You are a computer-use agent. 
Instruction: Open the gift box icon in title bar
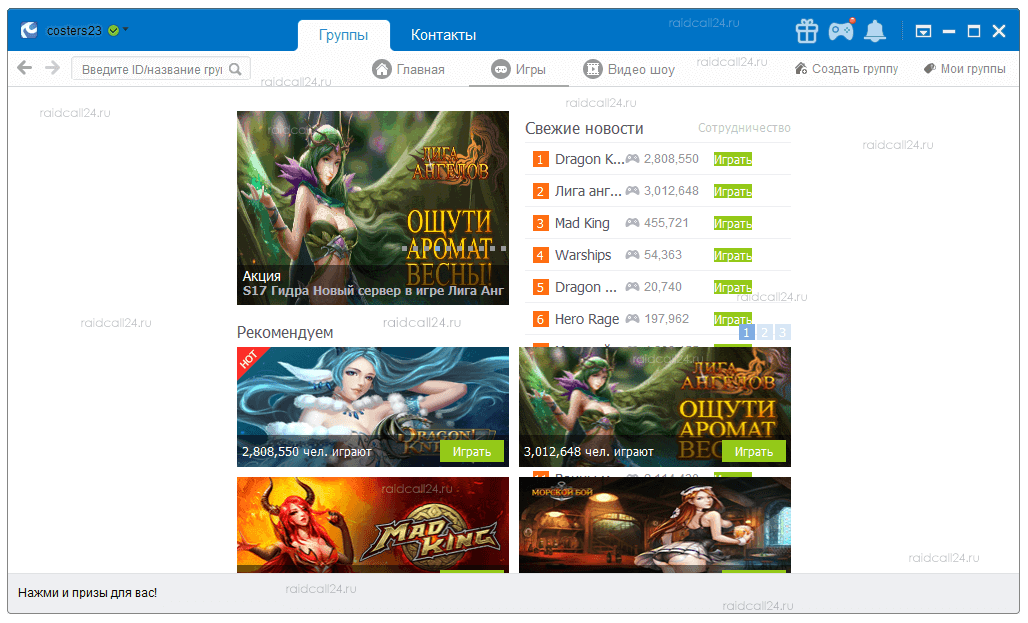tap(807, 31)
